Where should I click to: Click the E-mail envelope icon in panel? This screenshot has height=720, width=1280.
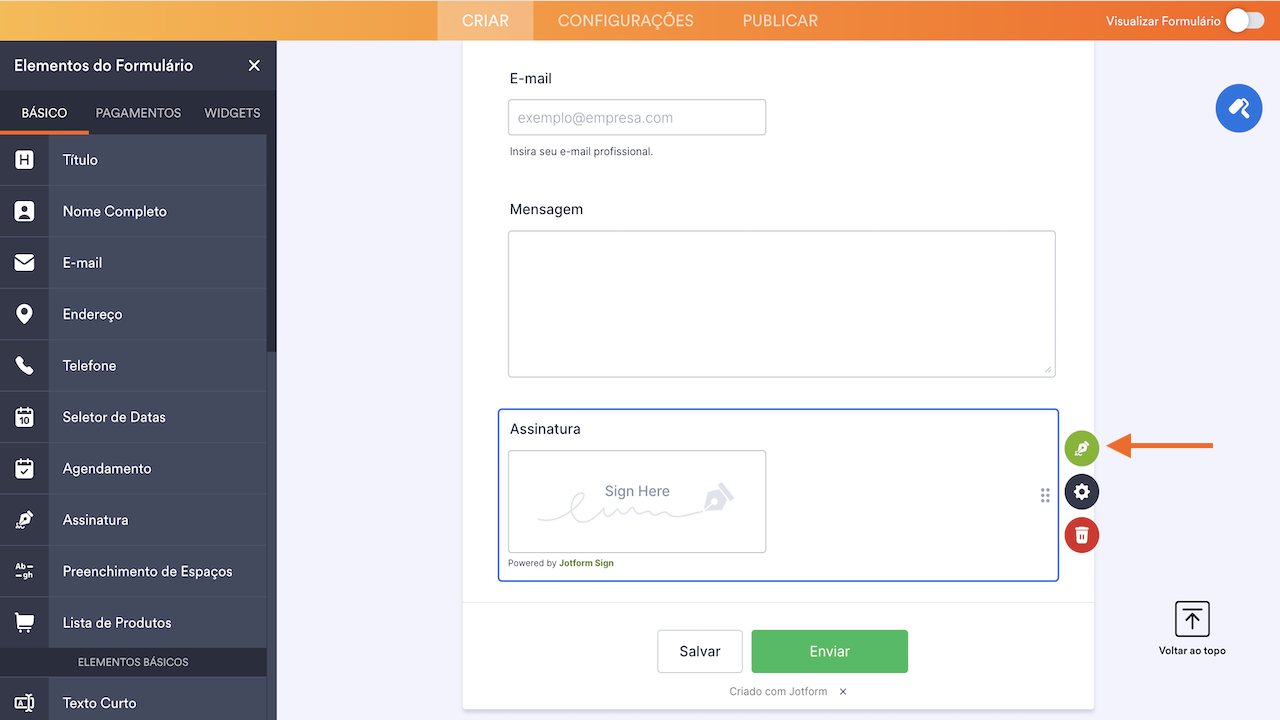pyautogui.click(x=24, y=262)
